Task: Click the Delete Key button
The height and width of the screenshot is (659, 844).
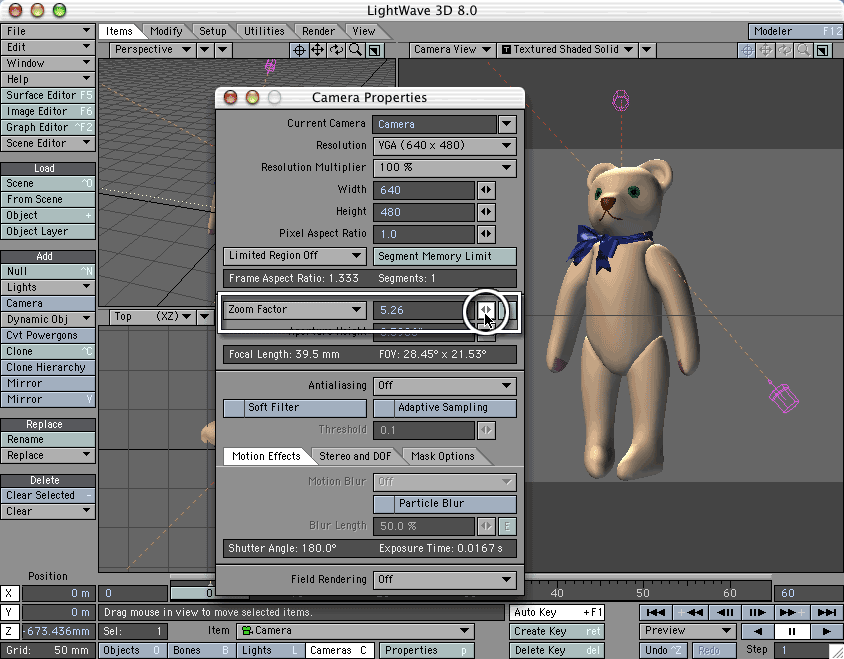Action: click(x=557, y=650)
